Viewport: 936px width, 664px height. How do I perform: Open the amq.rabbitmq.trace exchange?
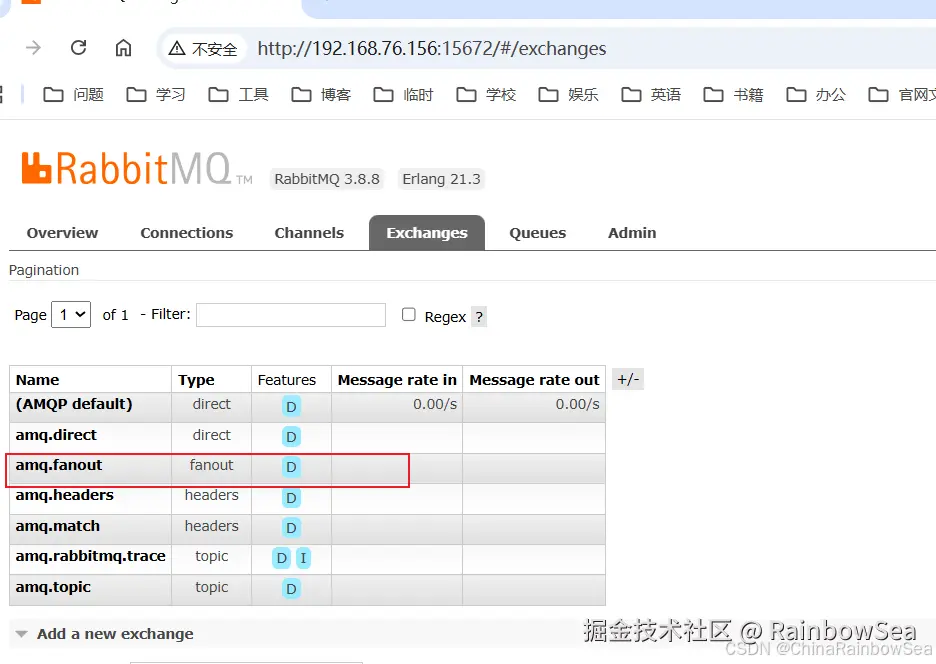click(x=91, y=556)
